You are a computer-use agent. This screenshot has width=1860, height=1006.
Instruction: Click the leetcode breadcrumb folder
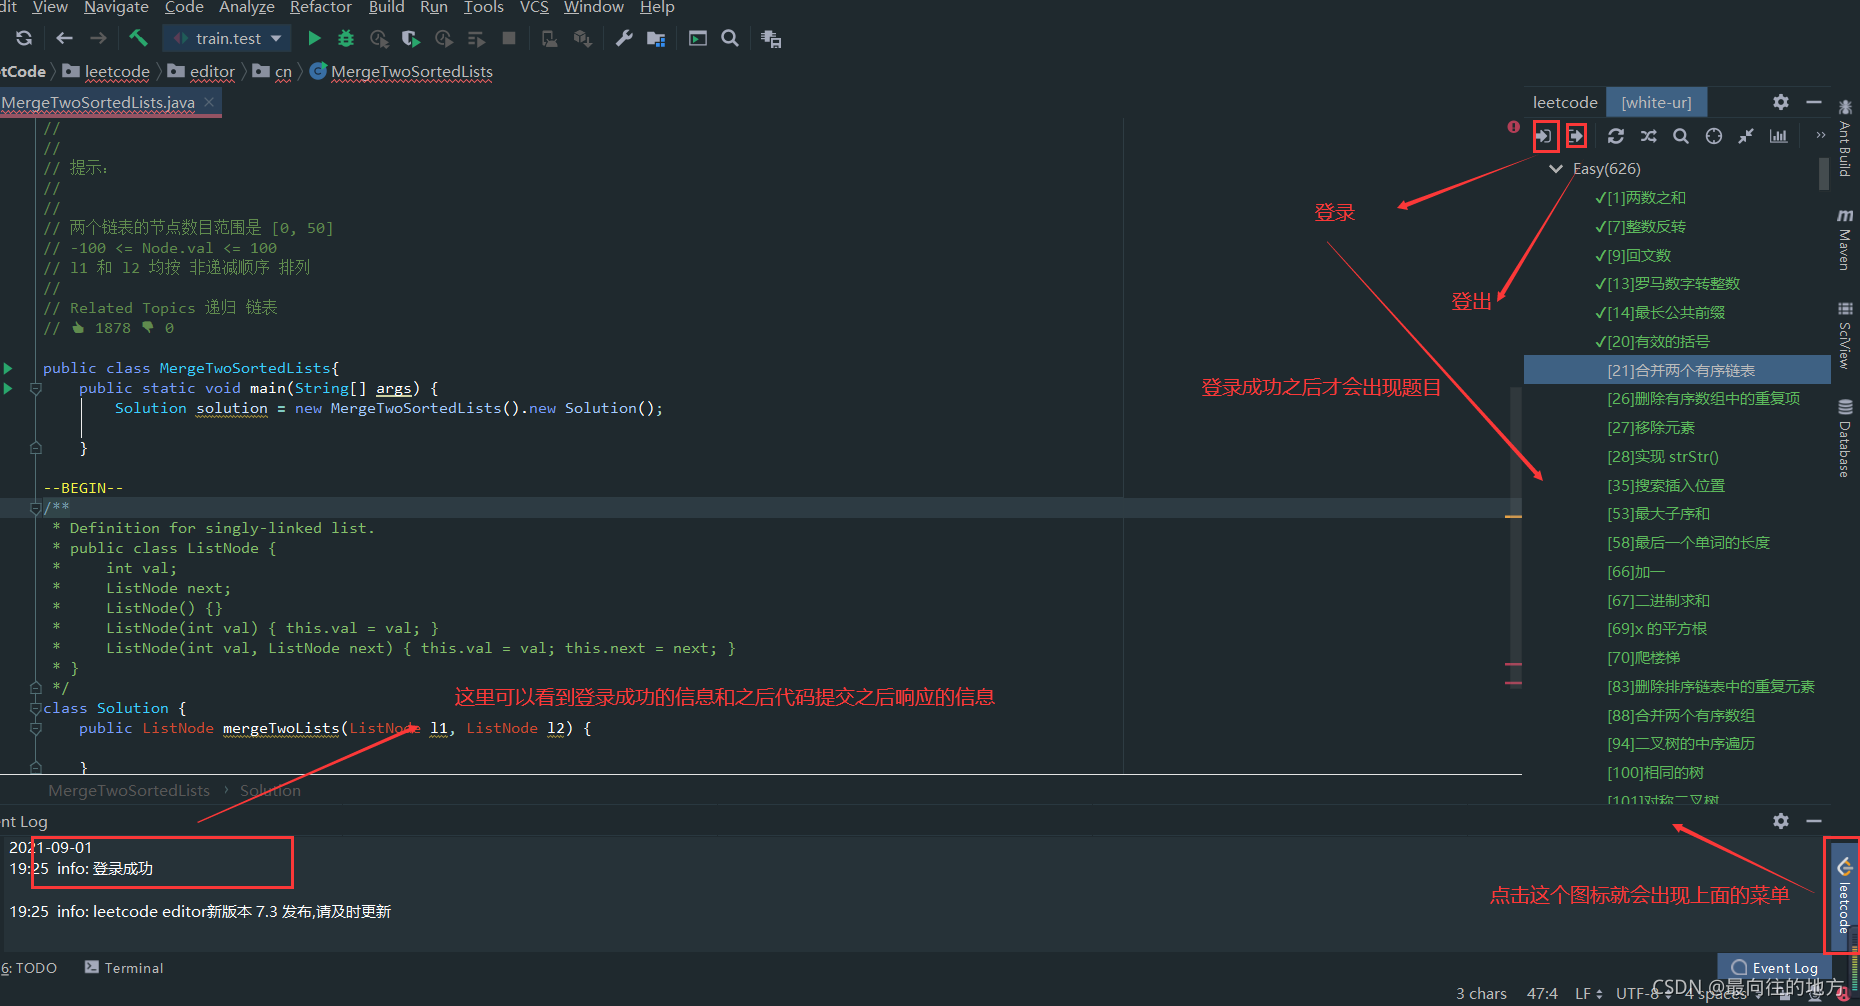[107, 72]
